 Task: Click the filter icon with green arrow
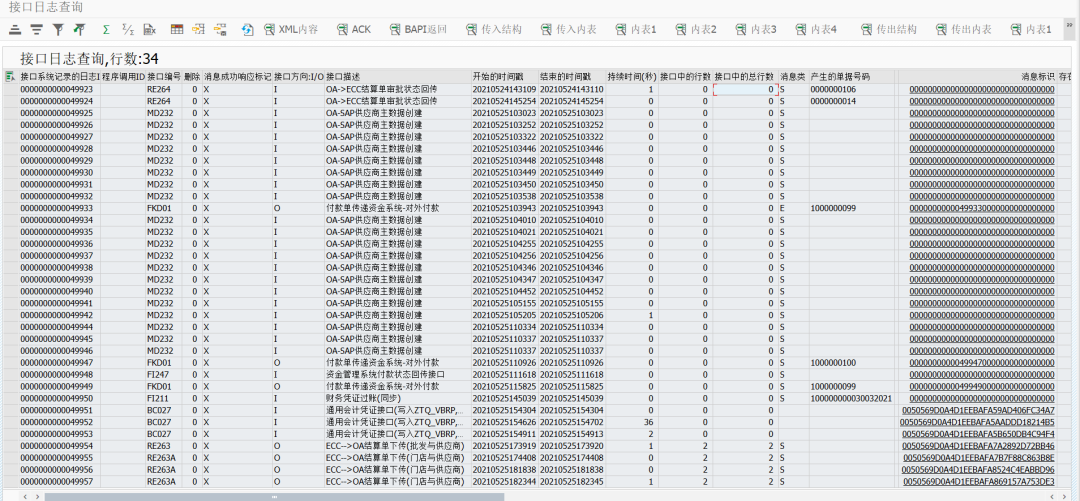(x=80, y=29)
